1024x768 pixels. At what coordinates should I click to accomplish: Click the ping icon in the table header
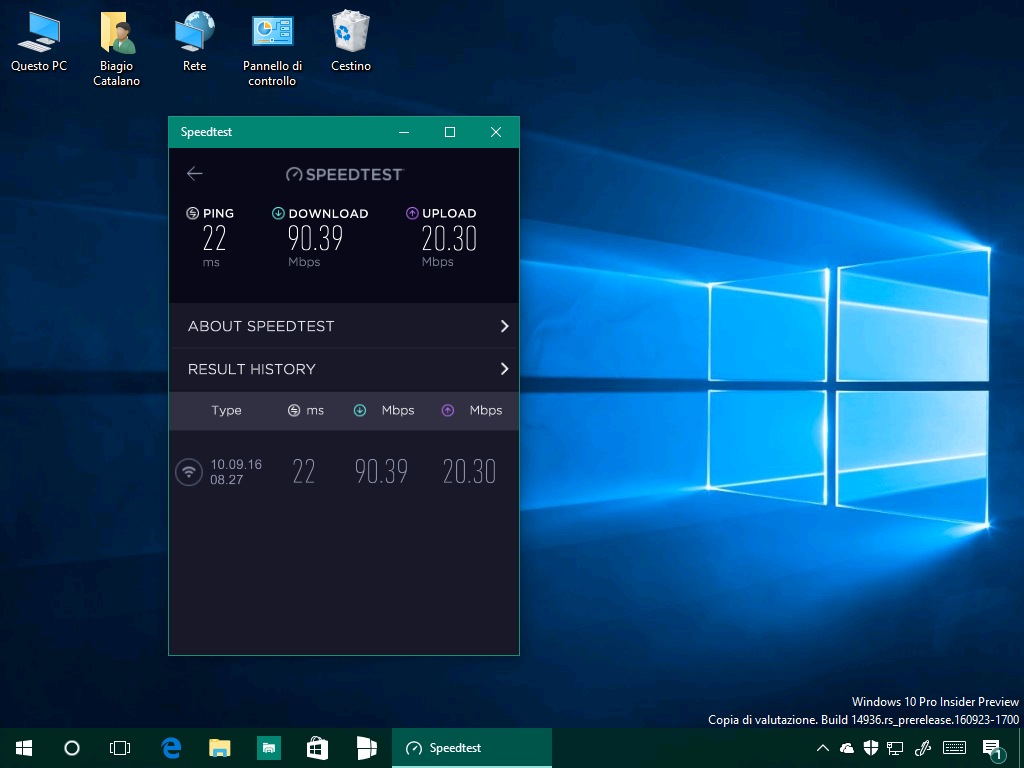[x=294, y=410]
